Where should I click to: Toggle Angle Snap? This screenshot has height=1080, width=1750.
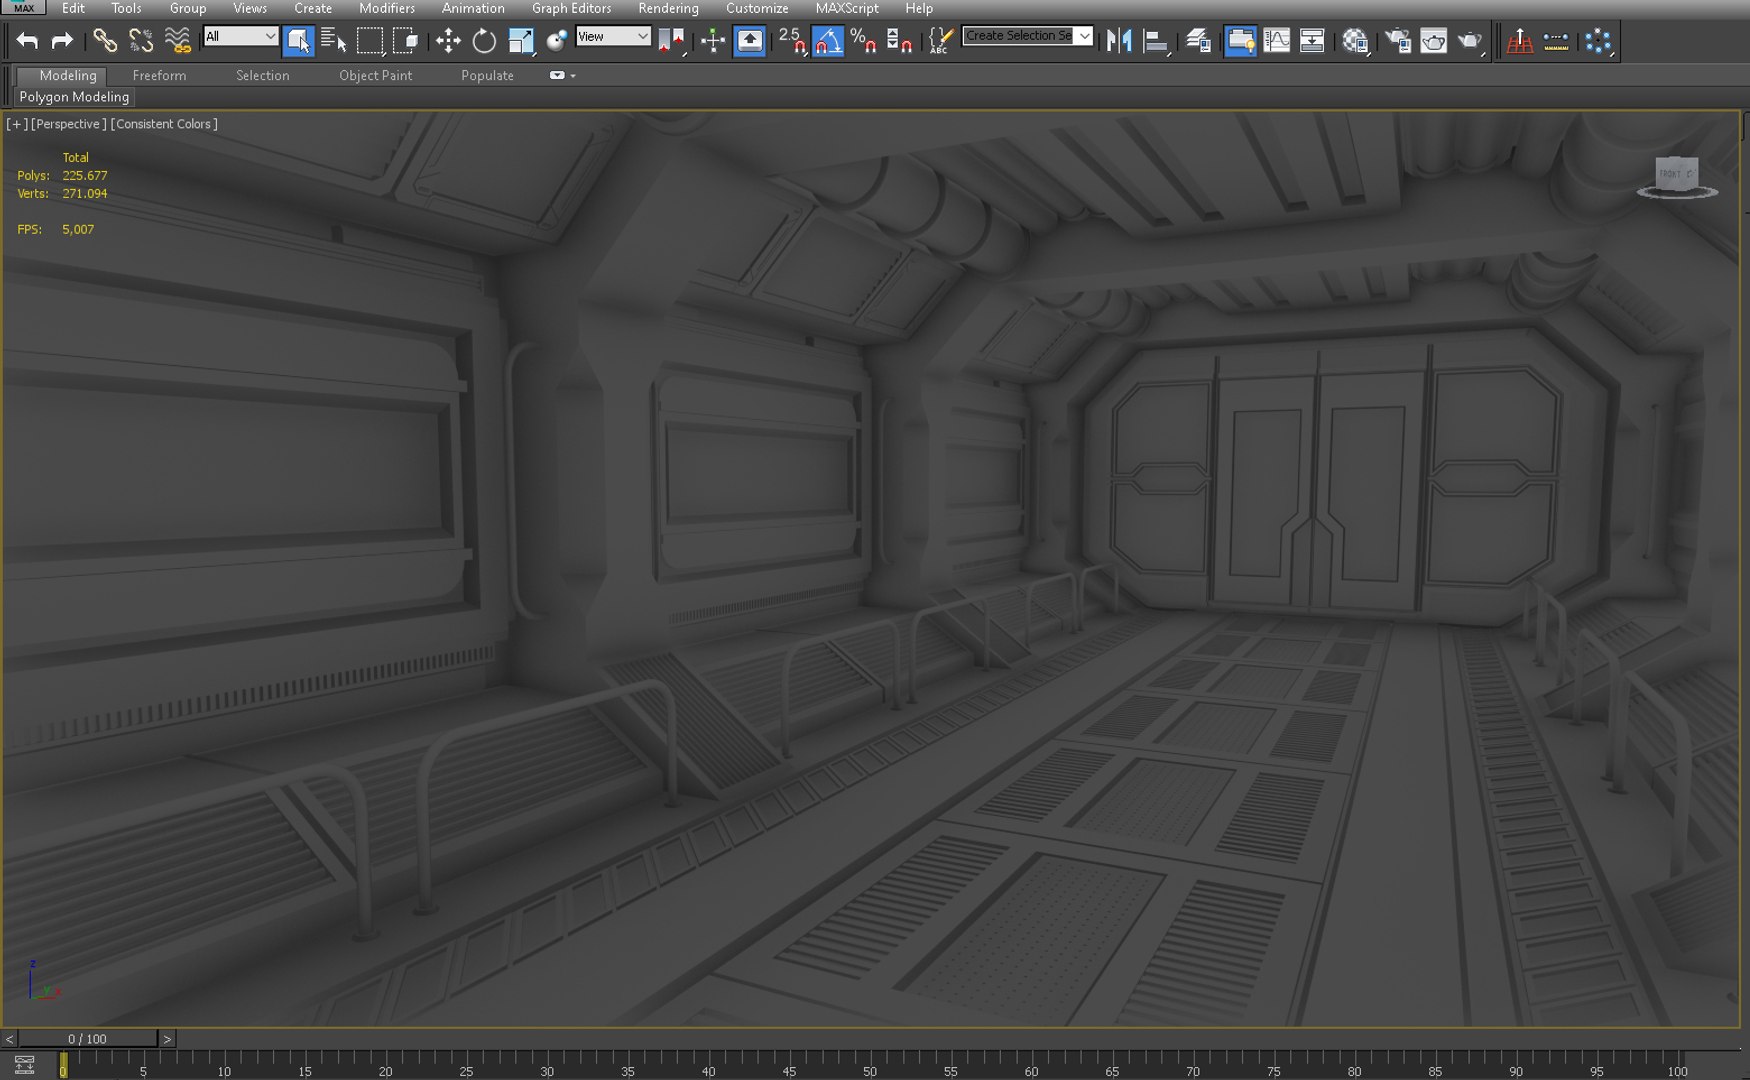click(x=828, y=41)
